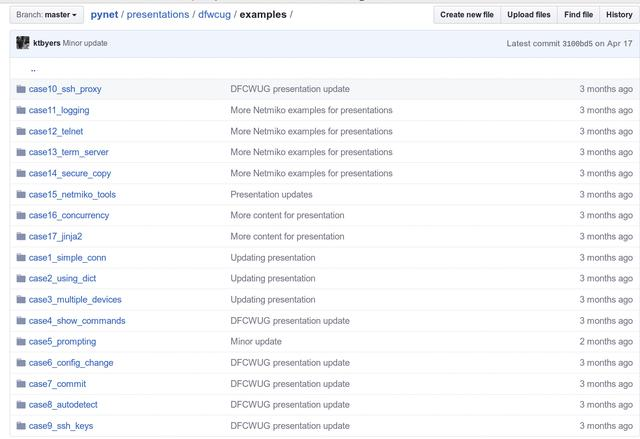Open case9_ssh_keys folder
Image resolution: width=640 pixels, height=439 pixels.
pyautogui.click(x=61, y=426)
